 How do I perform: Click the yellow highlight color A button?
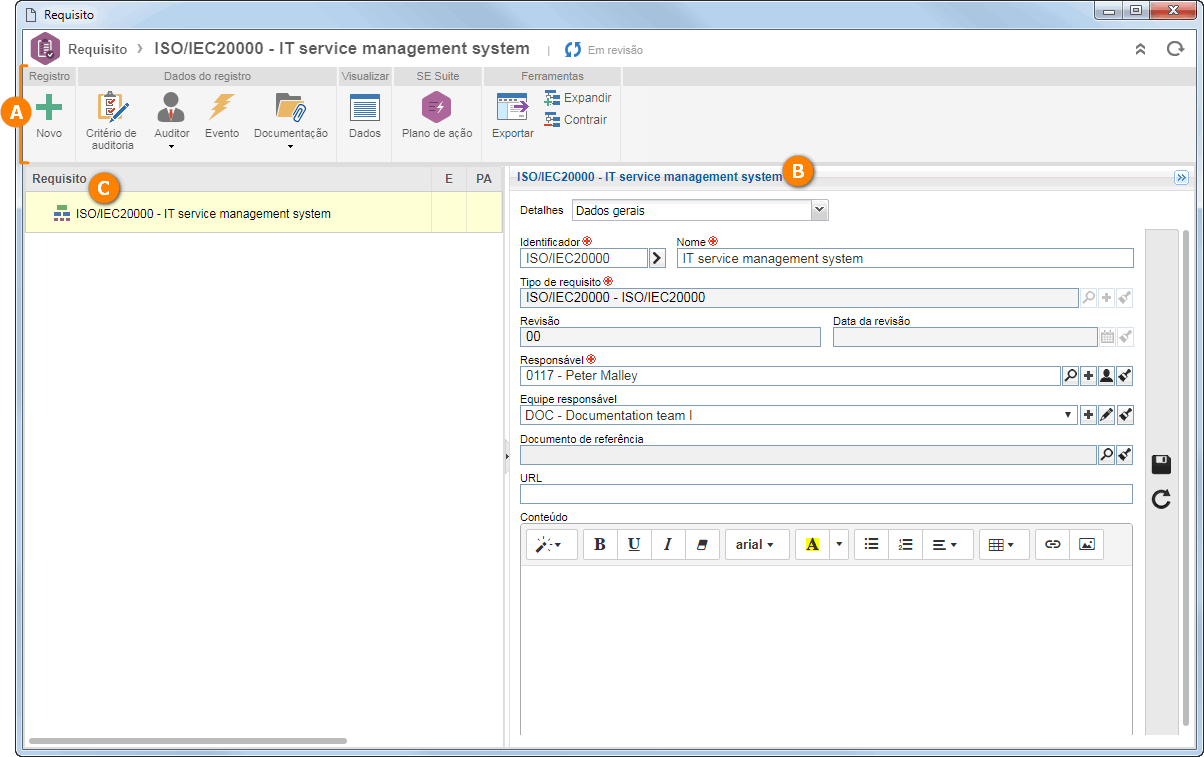point(812,544)
